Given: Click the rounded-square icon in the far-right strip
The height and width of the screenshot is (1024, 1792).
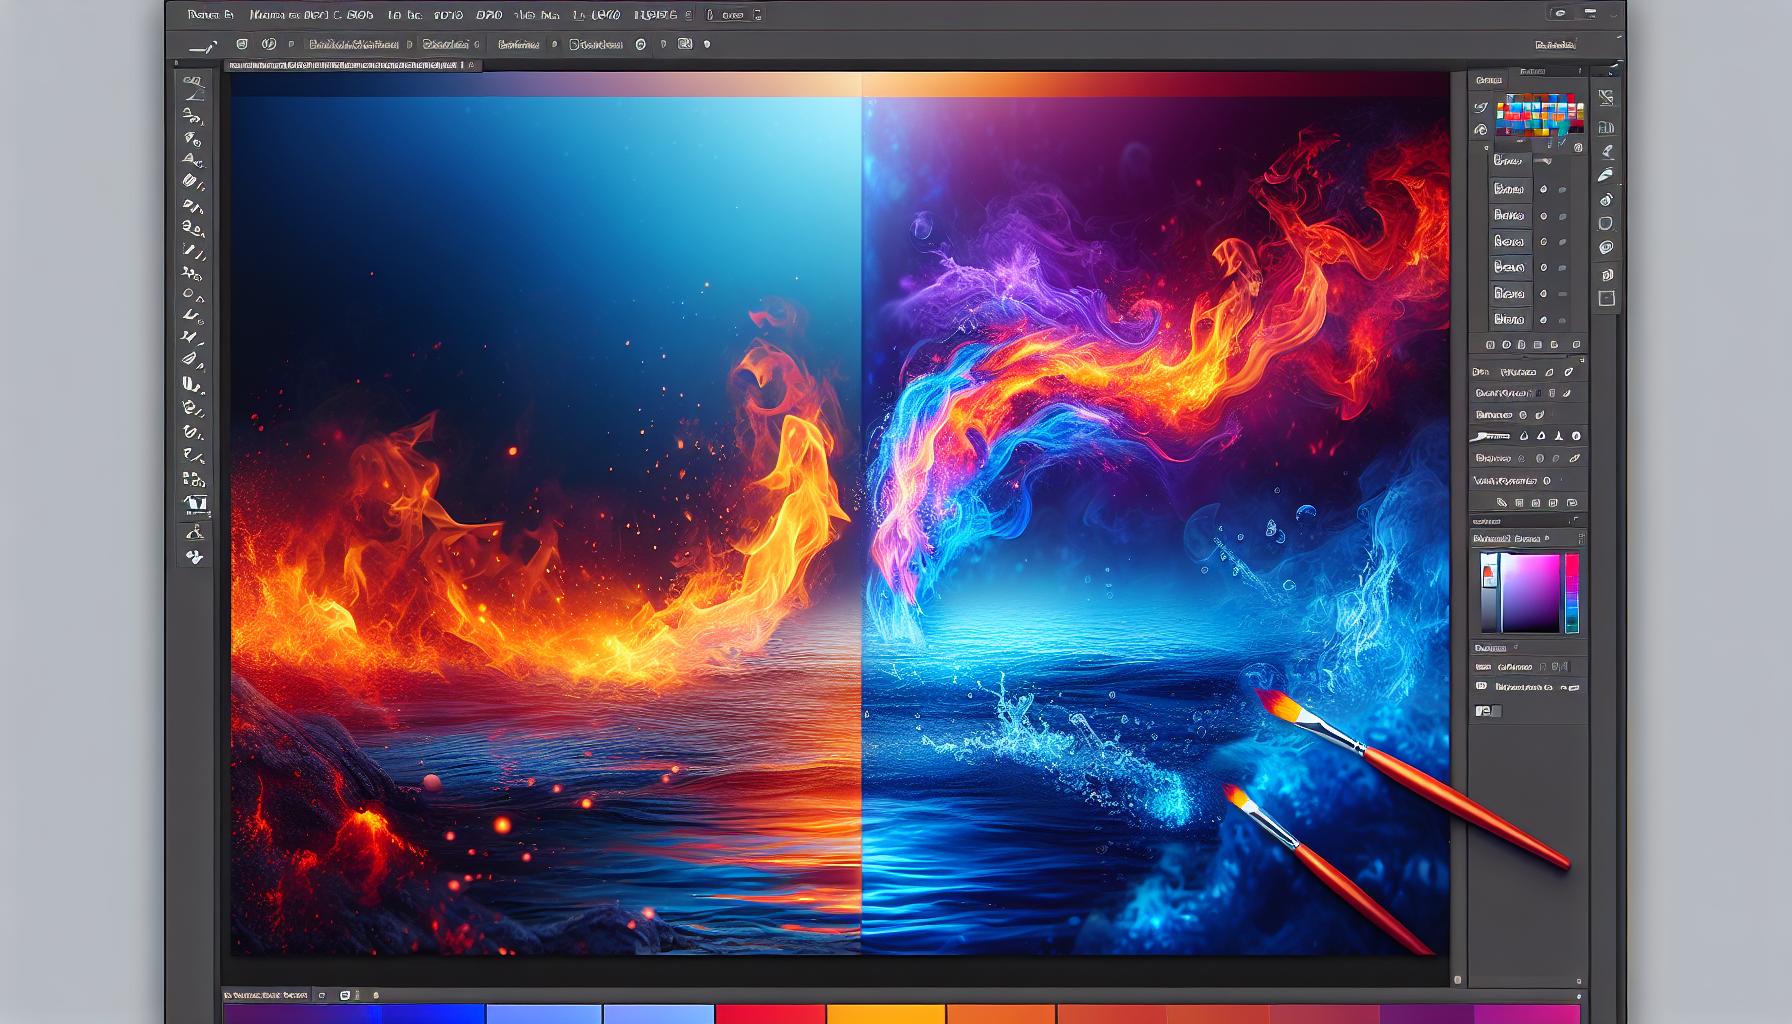Looking at the screenshot, I should coord(1606,223).
